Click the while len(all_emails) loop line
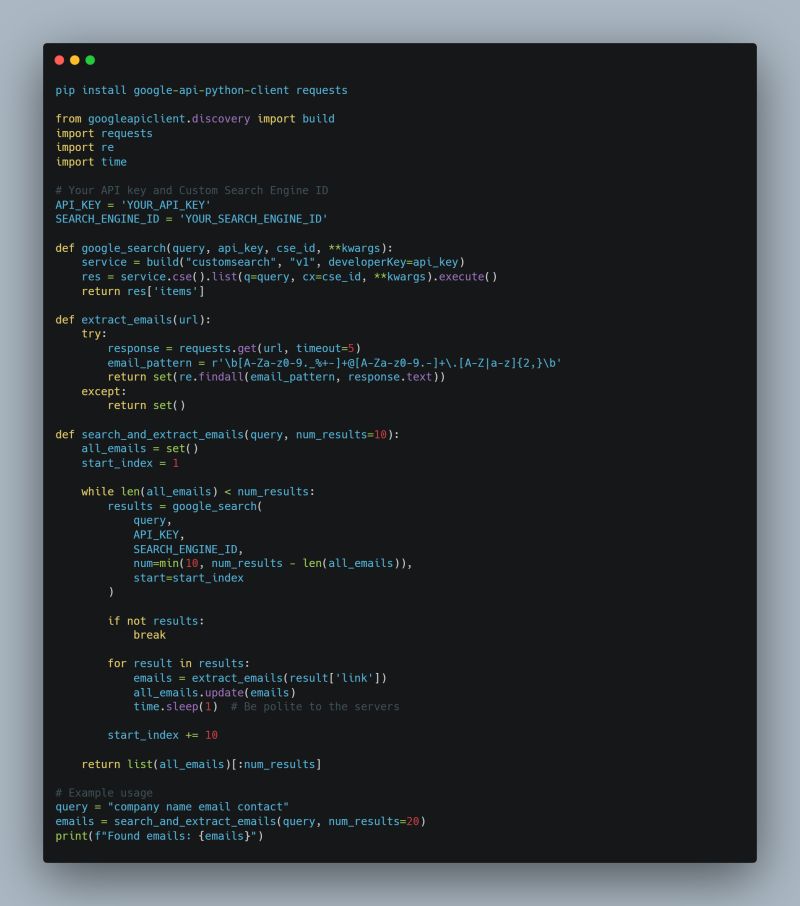Viewport: 800px width, 906px height. coord(198,492)
